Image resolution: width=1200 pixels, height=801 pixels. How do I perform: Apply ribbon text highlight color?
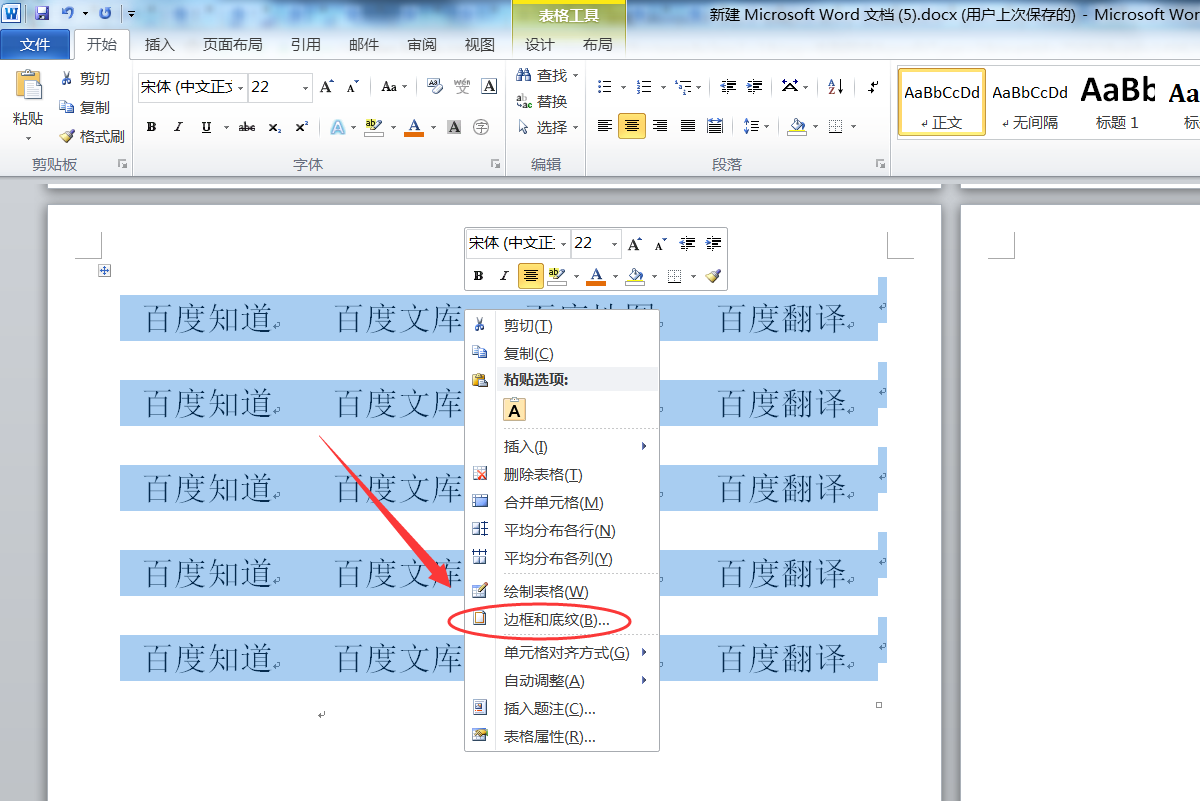[x=374, y=127]
